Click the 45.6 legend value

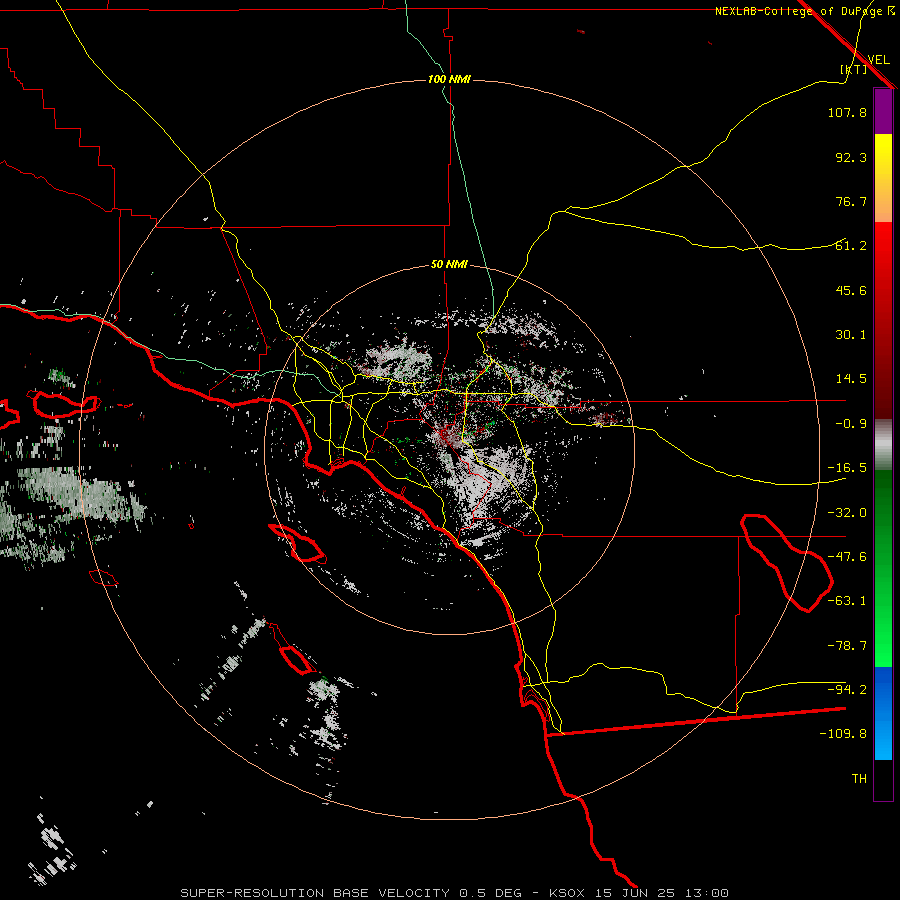(x=851, y=290)
